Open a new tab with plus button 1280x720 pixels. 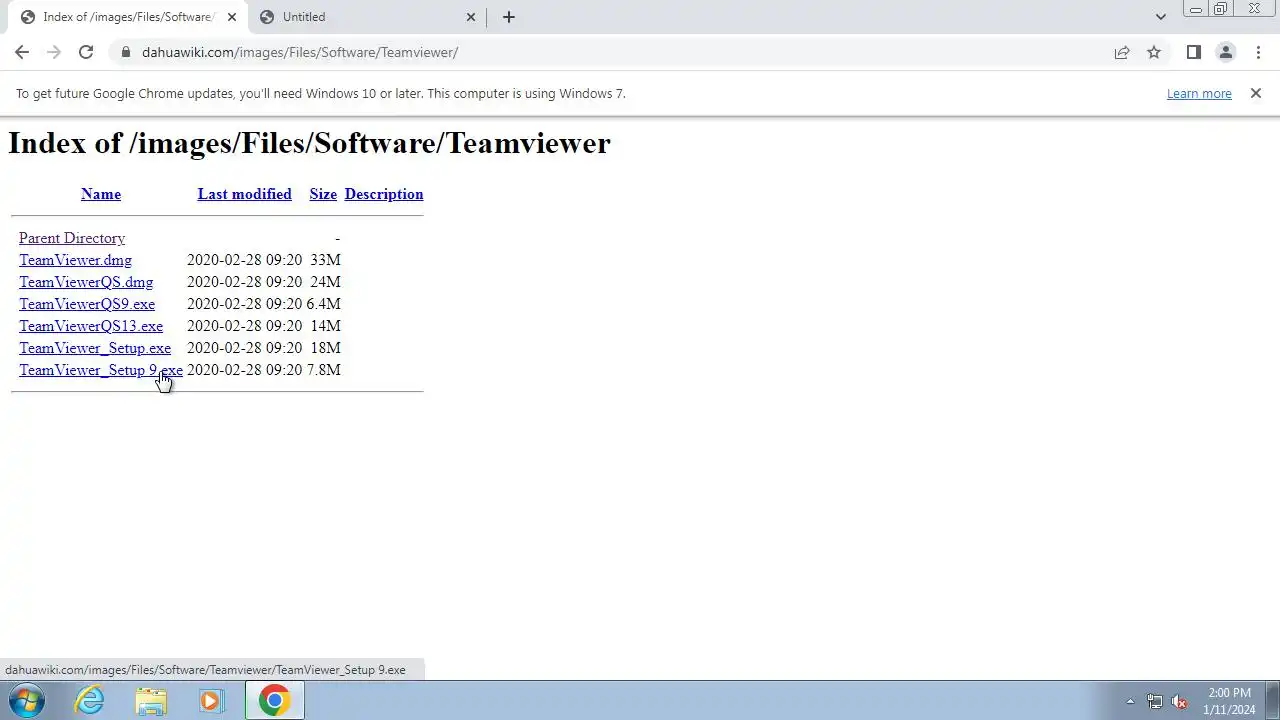click(508, 17)
